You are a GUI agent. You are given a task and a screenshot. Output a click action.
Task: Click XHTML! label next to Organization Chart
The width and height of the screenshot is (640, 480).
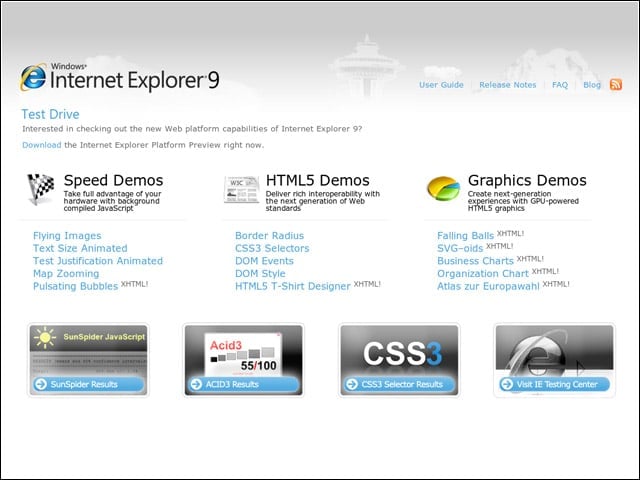tap(545, 271)
